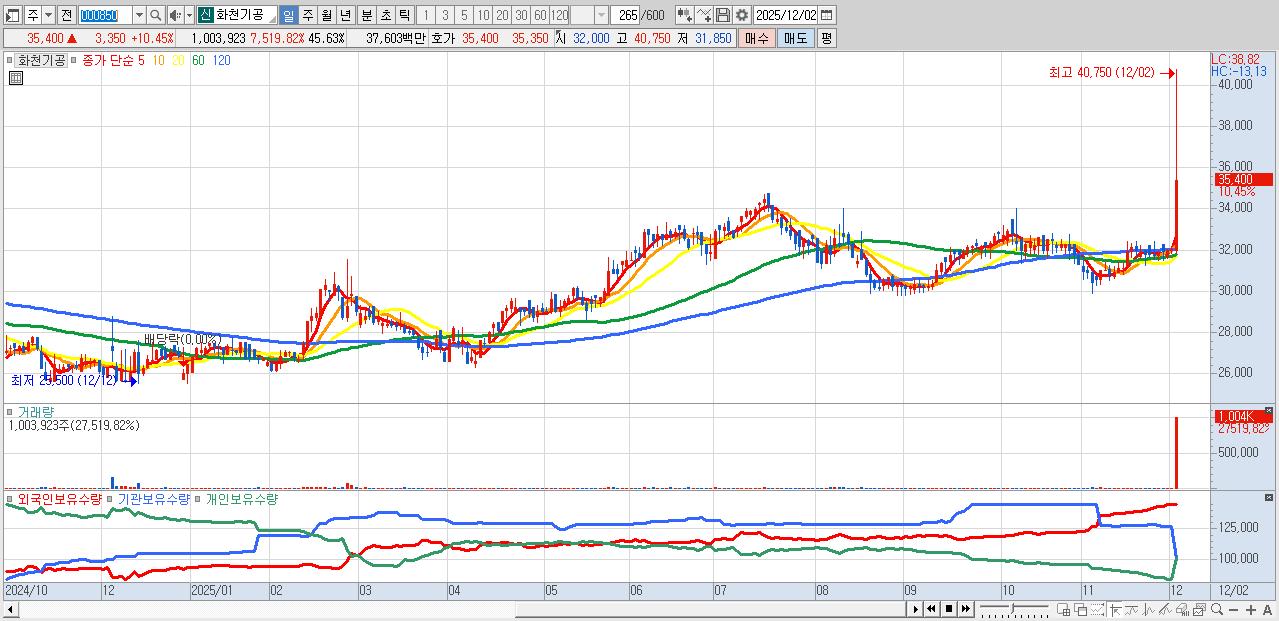
Task: Click the window with grid icon in bottom toolbar
Action: tap(1064, 609)
